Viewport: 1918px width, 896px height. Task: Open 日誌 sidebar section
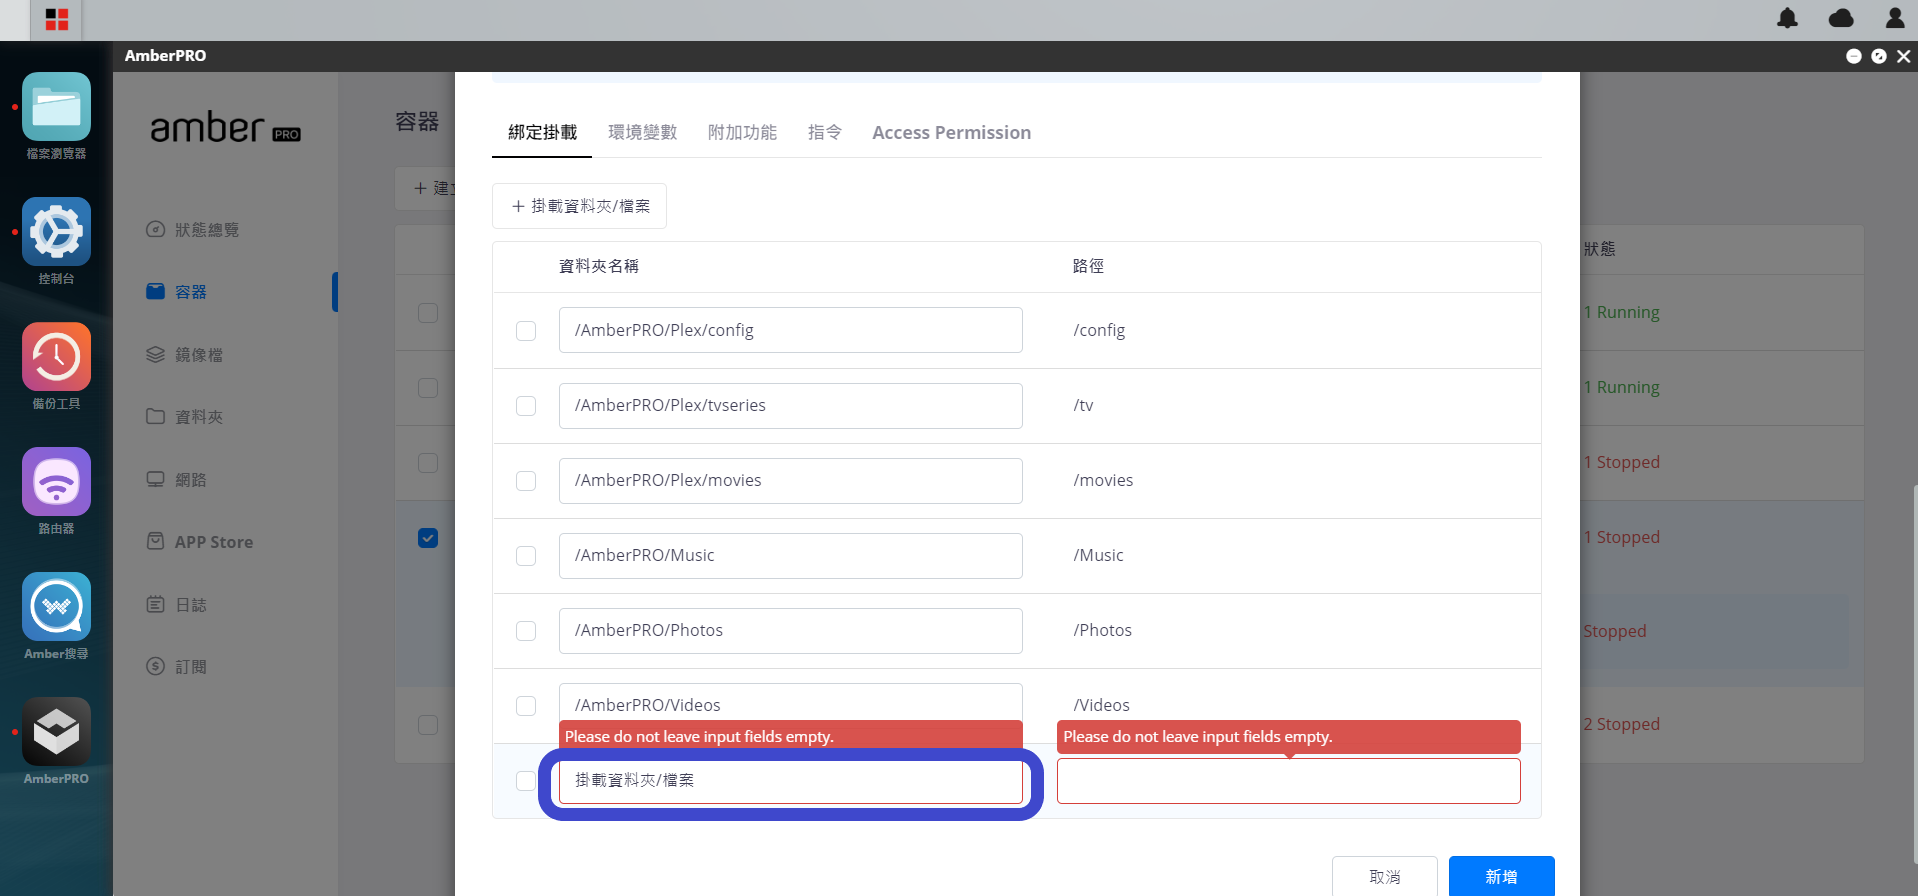177,605
